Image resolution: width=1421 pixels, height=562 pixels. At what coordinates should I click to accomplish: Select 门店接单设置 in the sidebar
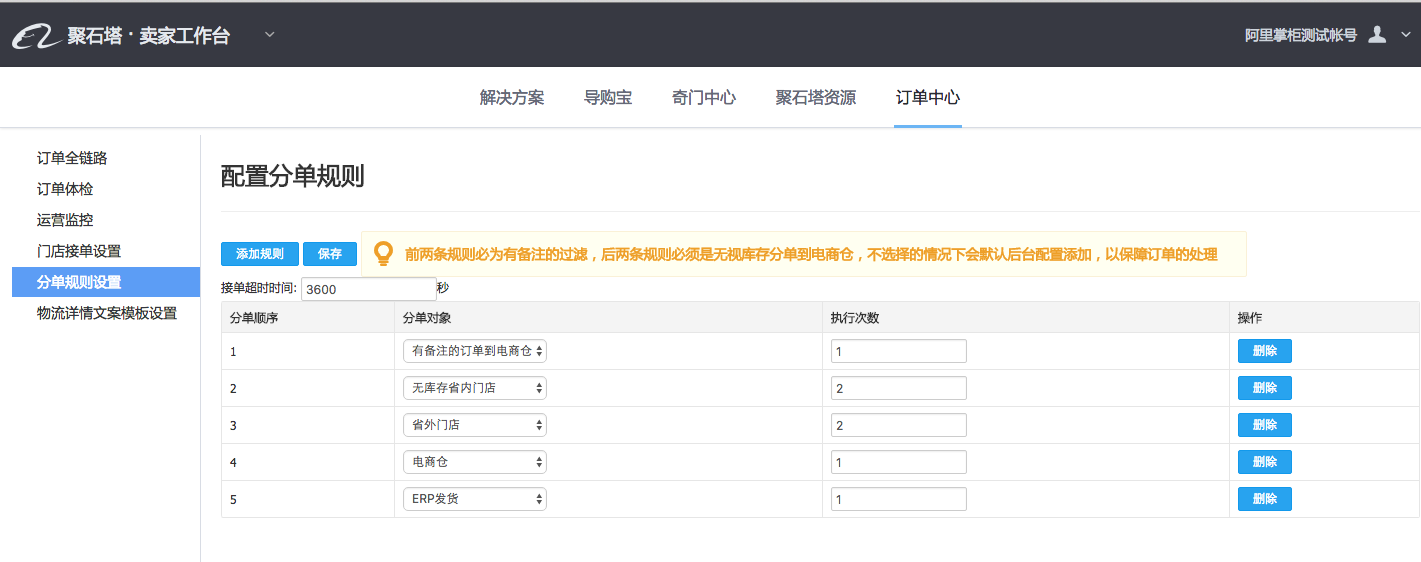79,251
